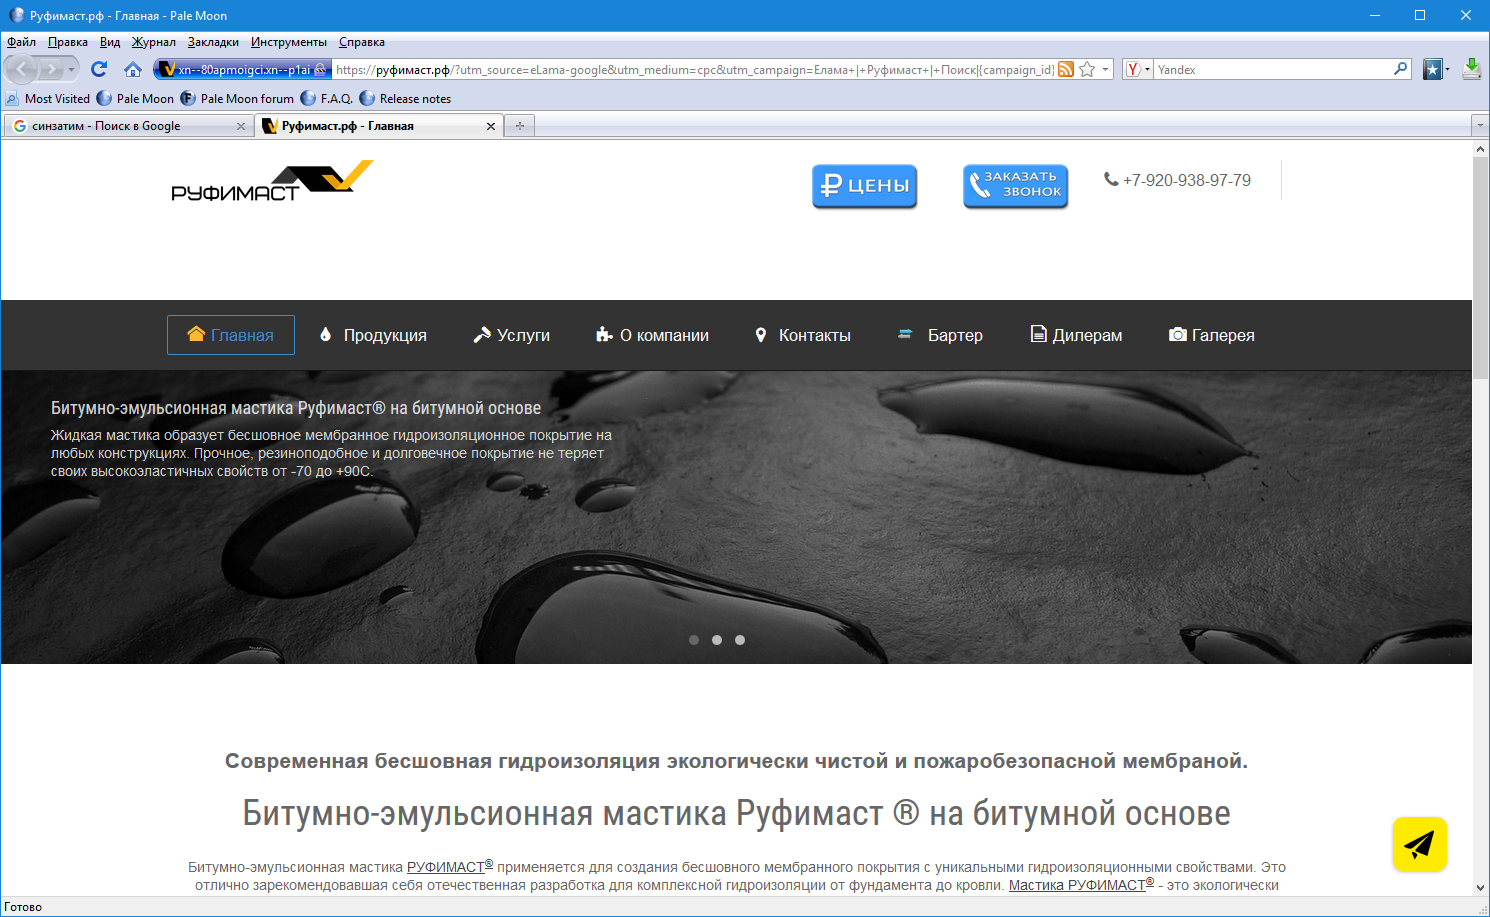Go back using the browser Back arrow
Screen dimensions: 1490x917
pyautogui.click(x=22, y=69)
